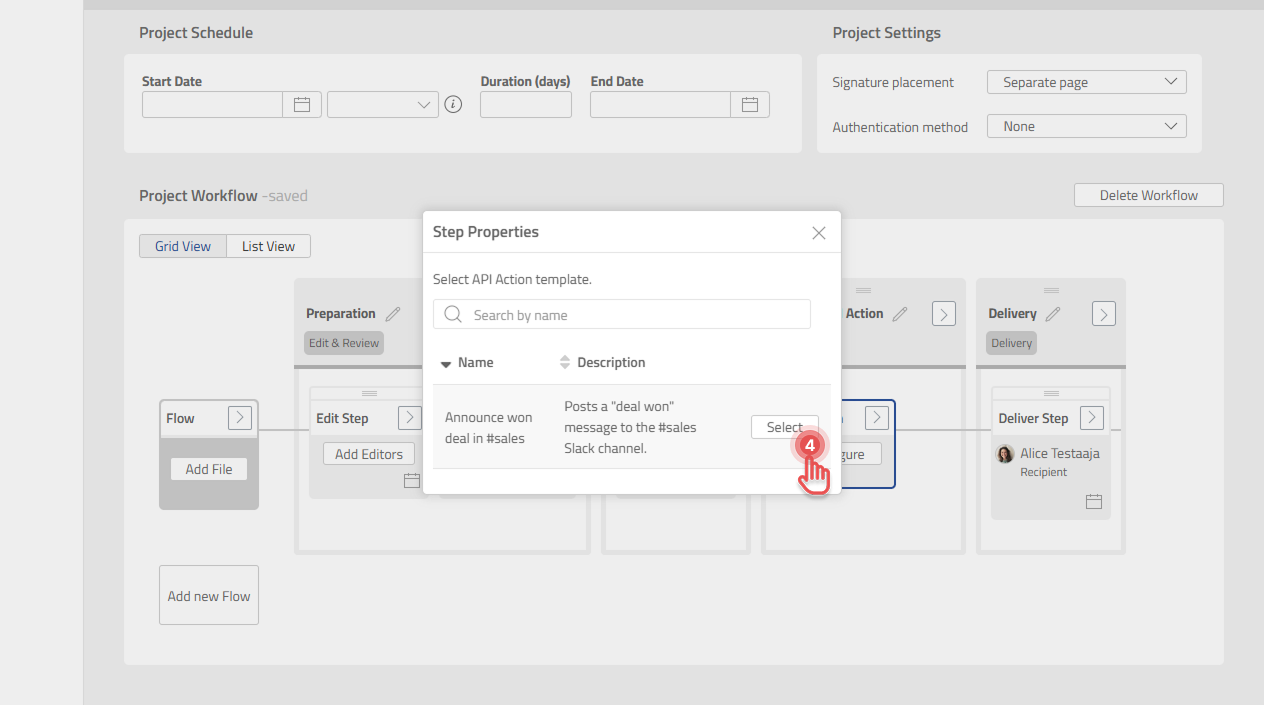Screen dimensions: 1264x705
Task: Focus the Search by name field
Action: coord(622,314)
